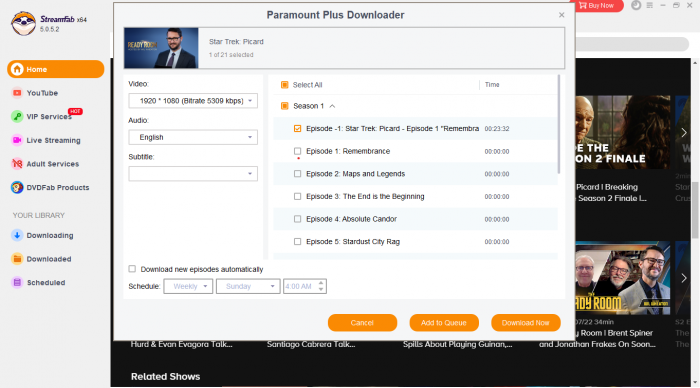Screen dimensions: 700x388
Task: Open the Subtitle dropdown
Action: tap(193, 174)
